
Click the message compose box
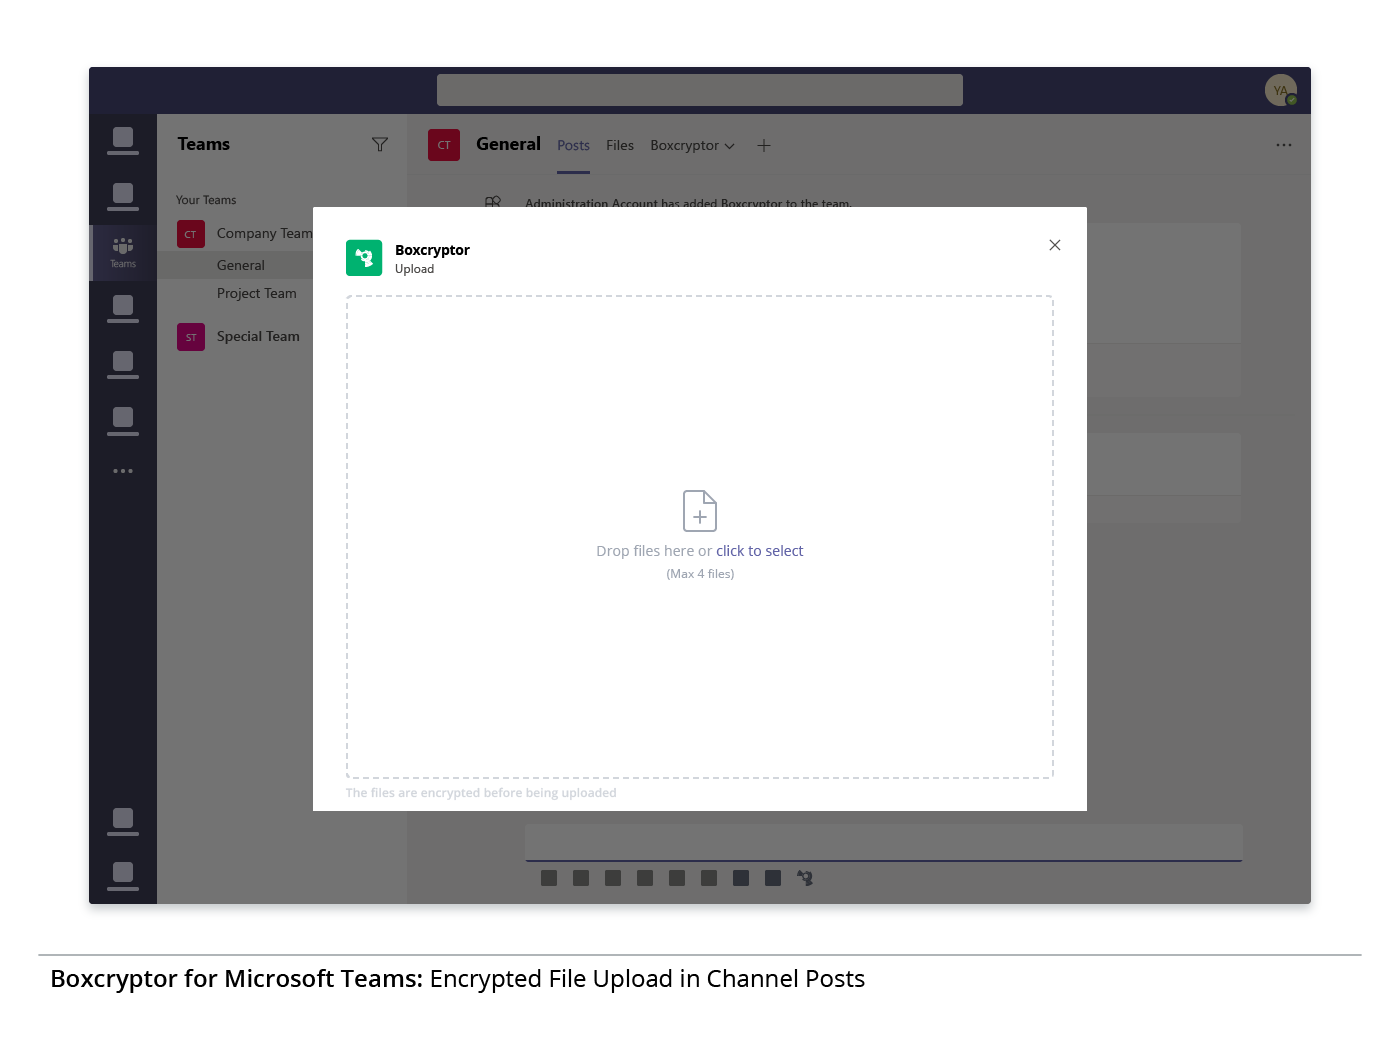point(884,842)
